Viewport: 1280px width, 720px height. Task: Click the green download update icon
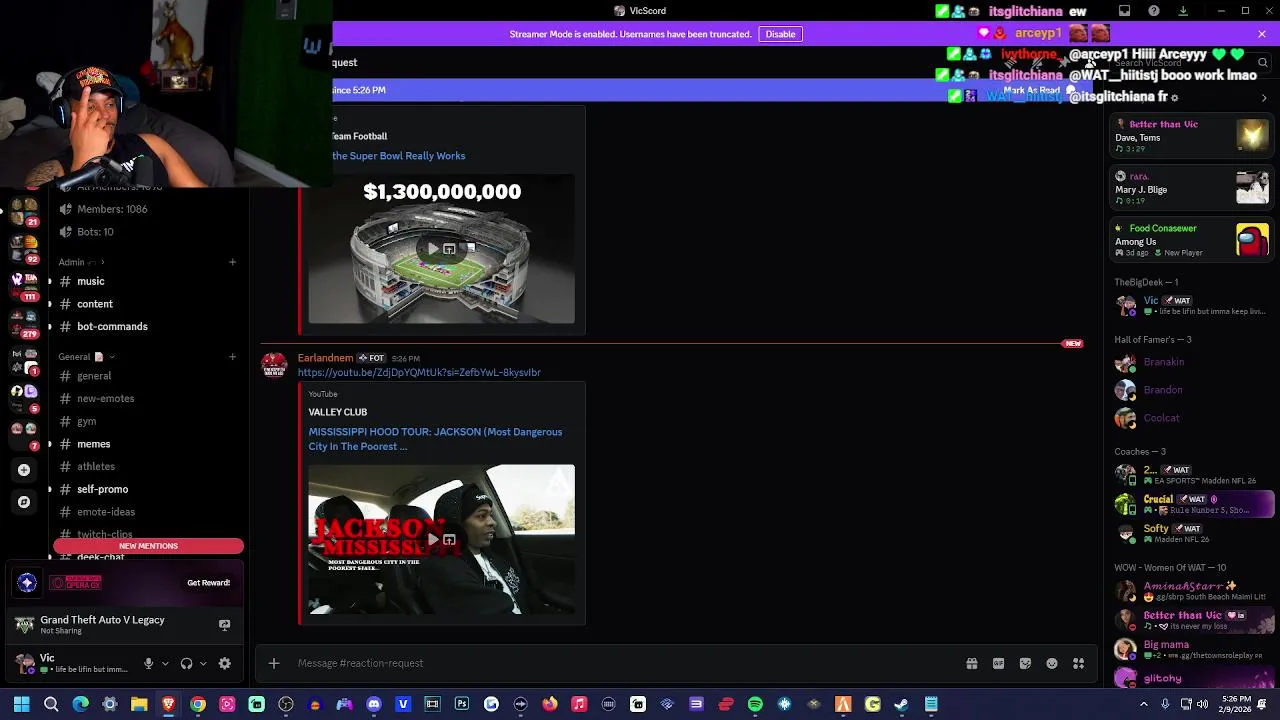[x=1184, y=11]
